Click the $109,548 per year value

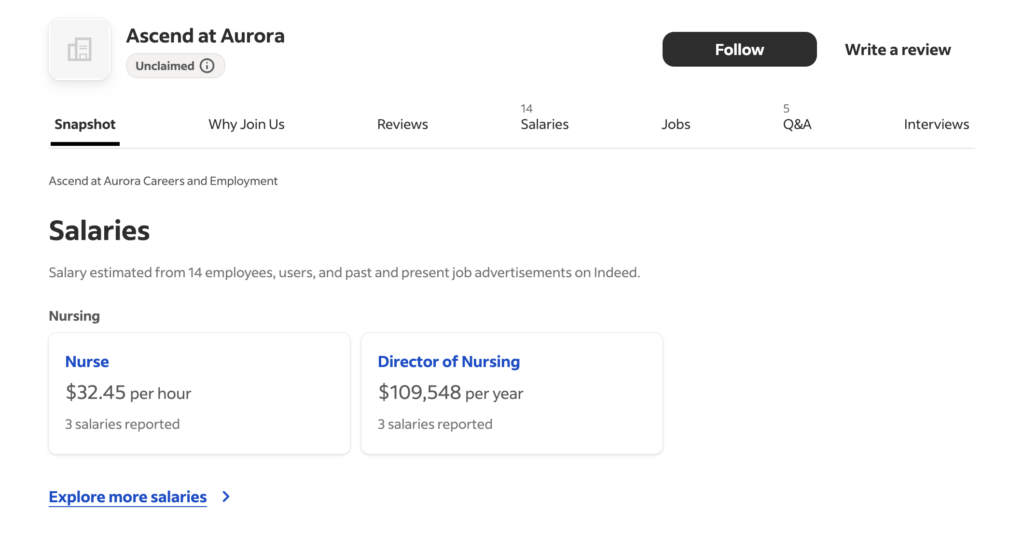point(451,392)
